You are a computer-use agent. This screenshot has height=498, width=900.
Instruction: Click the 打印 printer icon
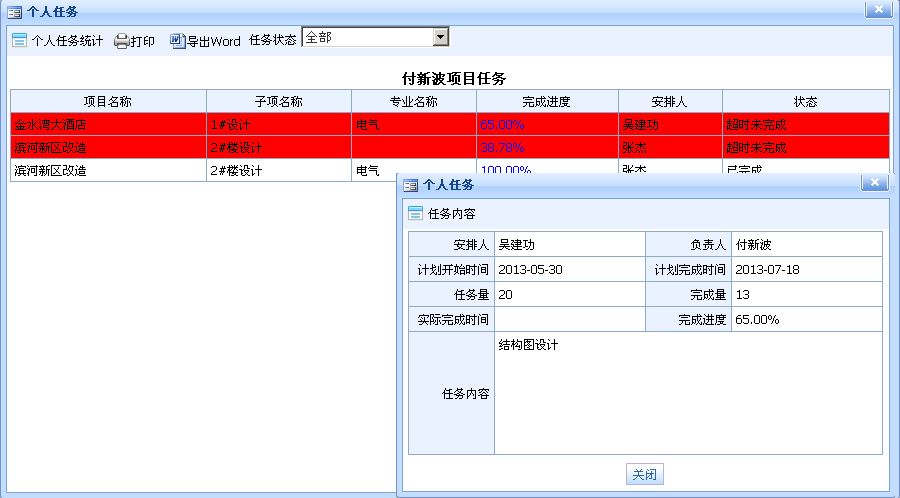click(x=121, y=41)
